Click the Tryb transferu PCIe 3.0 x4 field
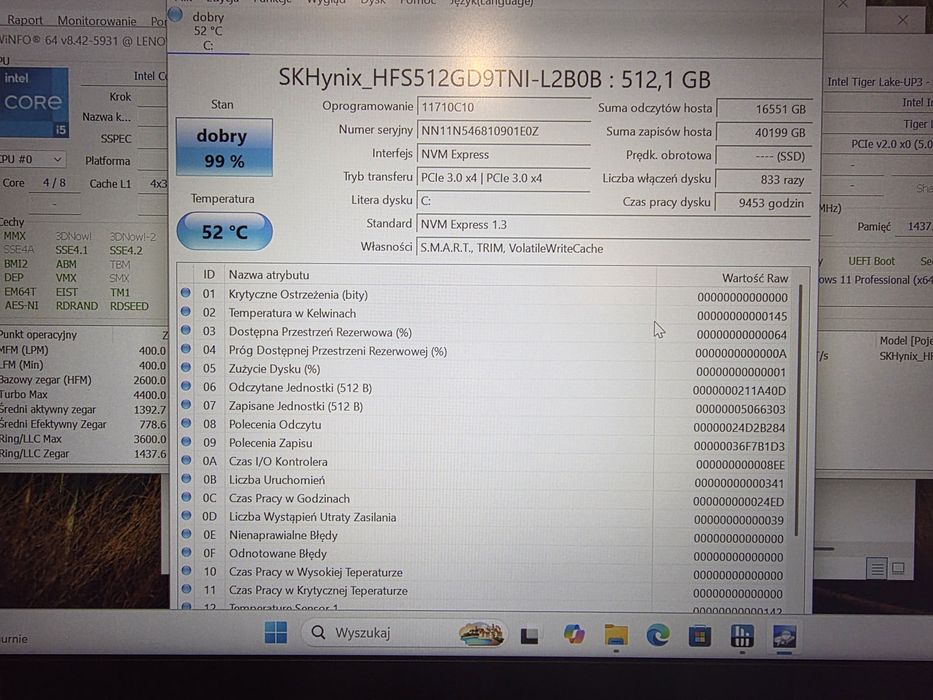 point(503,177)
